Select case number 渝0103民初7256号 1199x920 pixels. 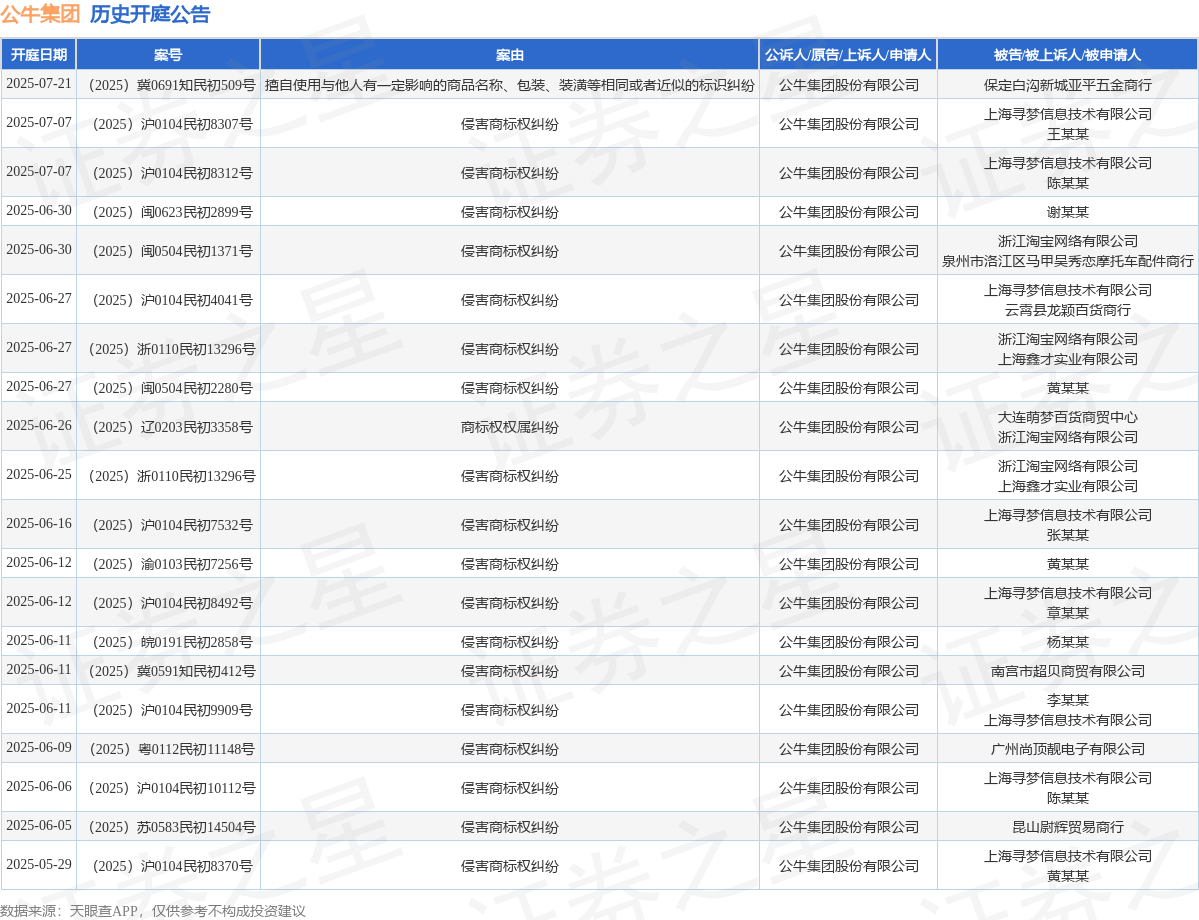coord(168,564)
